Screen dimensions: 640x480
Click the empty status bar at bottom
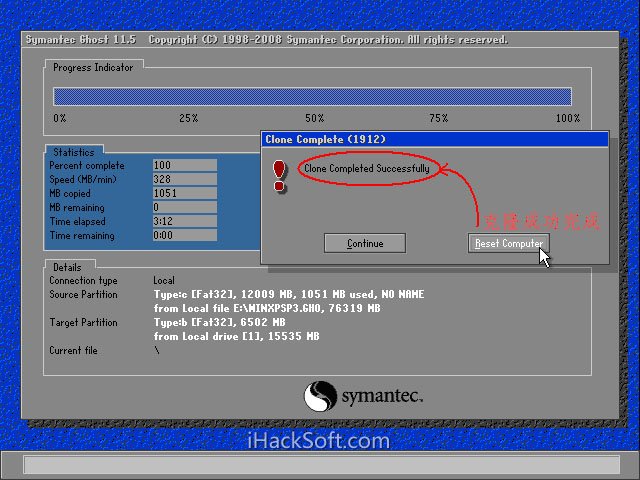click(320, 465)
